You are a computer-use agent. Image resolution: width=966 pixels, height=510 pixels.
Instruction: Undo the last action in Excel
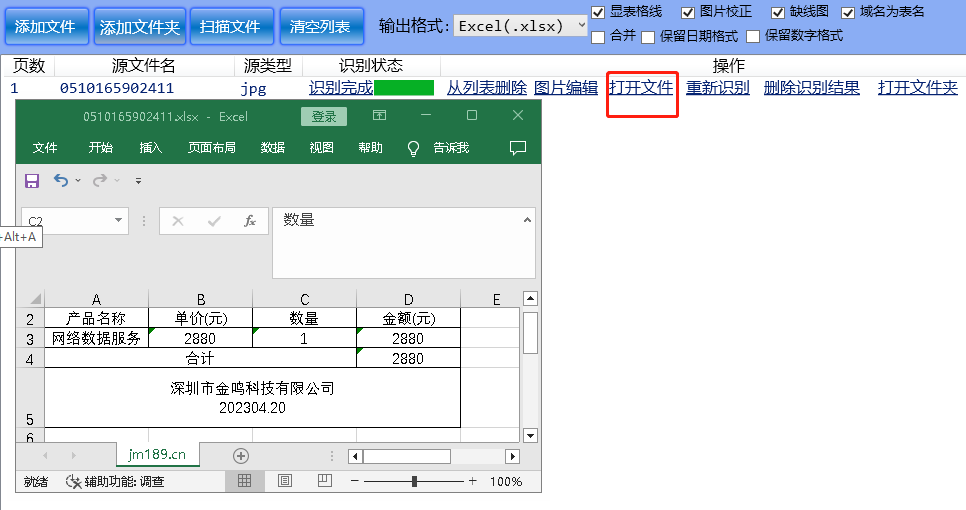tap(60, 180)
